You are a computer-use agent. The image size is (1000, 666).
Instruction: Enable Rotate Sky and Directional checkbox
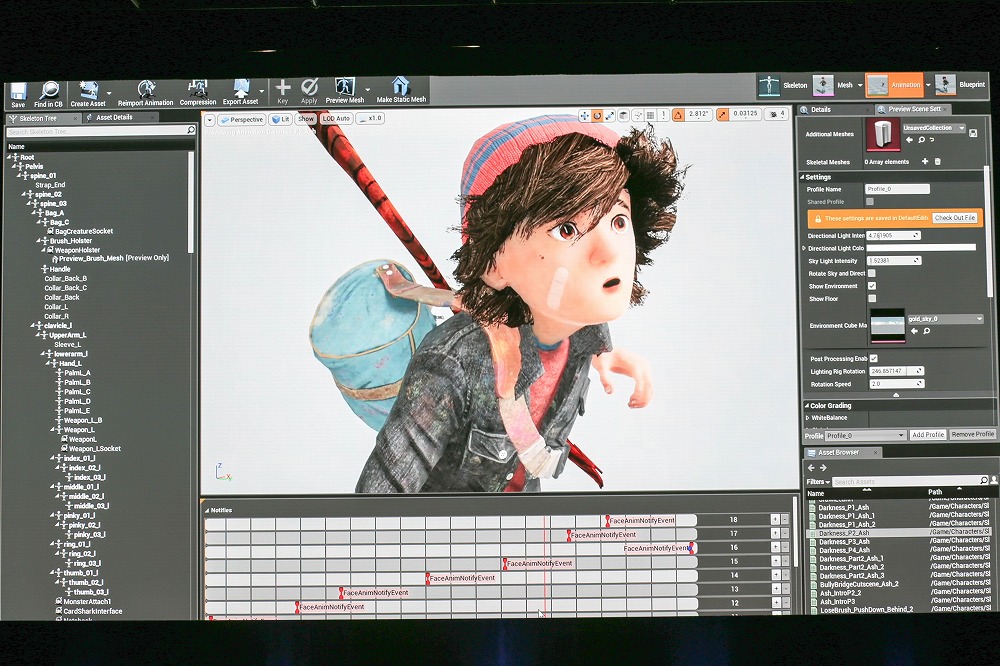pyautogui.click(x=872, y=273)
